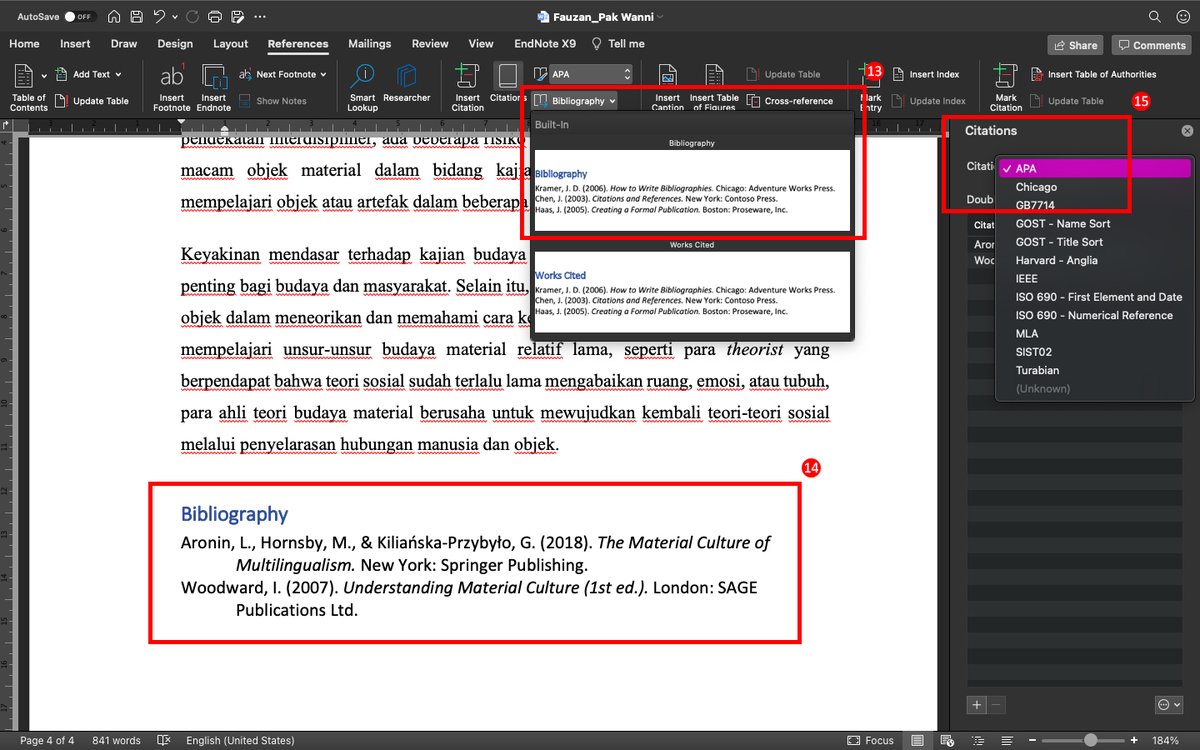
Task: Open the APA citation style combo box in ribbon
Action: (590, 74)
